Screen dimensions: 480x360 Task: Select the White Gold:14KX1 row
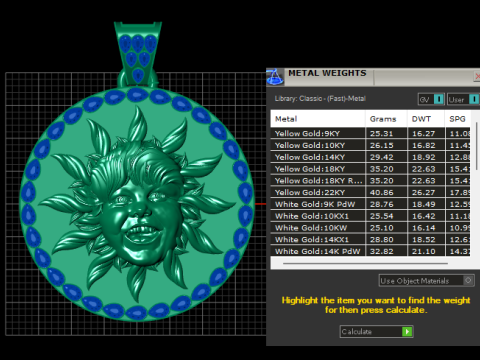tap(370, 240)
